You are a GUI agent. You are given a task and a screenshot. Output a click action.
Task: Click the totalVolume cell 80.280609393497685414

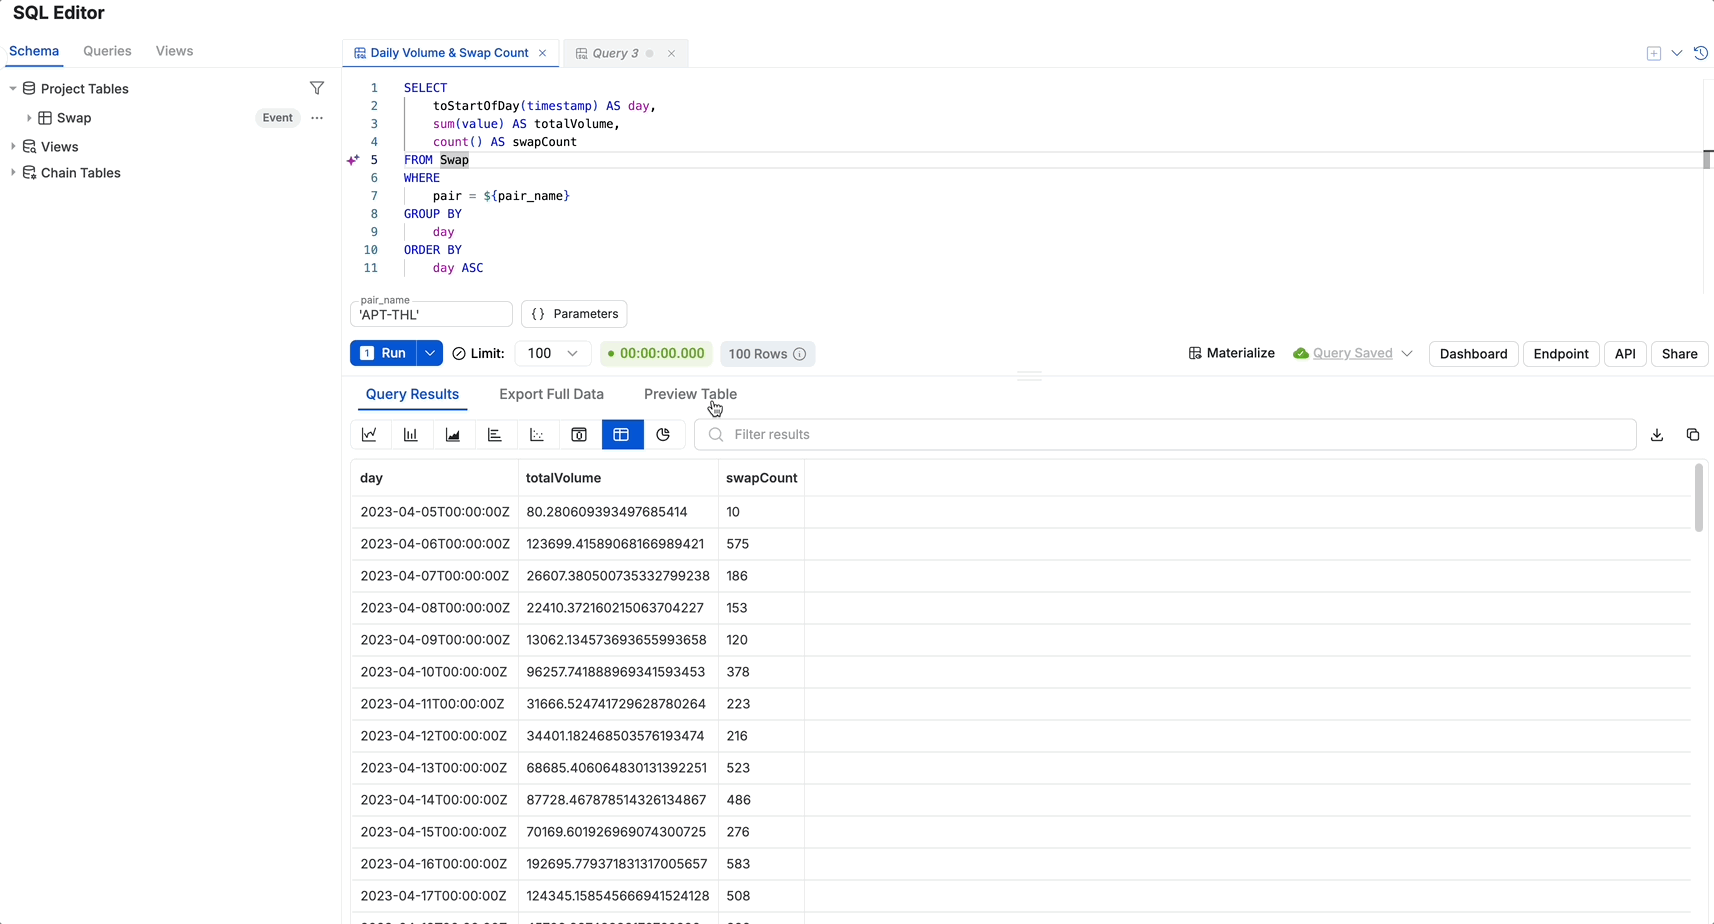pos(618,512)
